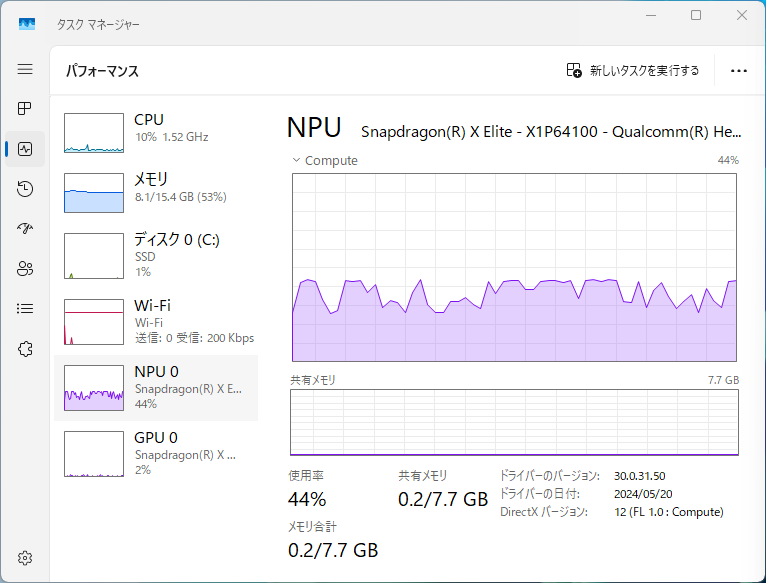Expand the Compute graph selector chevron
The image size is (766, 583).
tap(296, 160)
